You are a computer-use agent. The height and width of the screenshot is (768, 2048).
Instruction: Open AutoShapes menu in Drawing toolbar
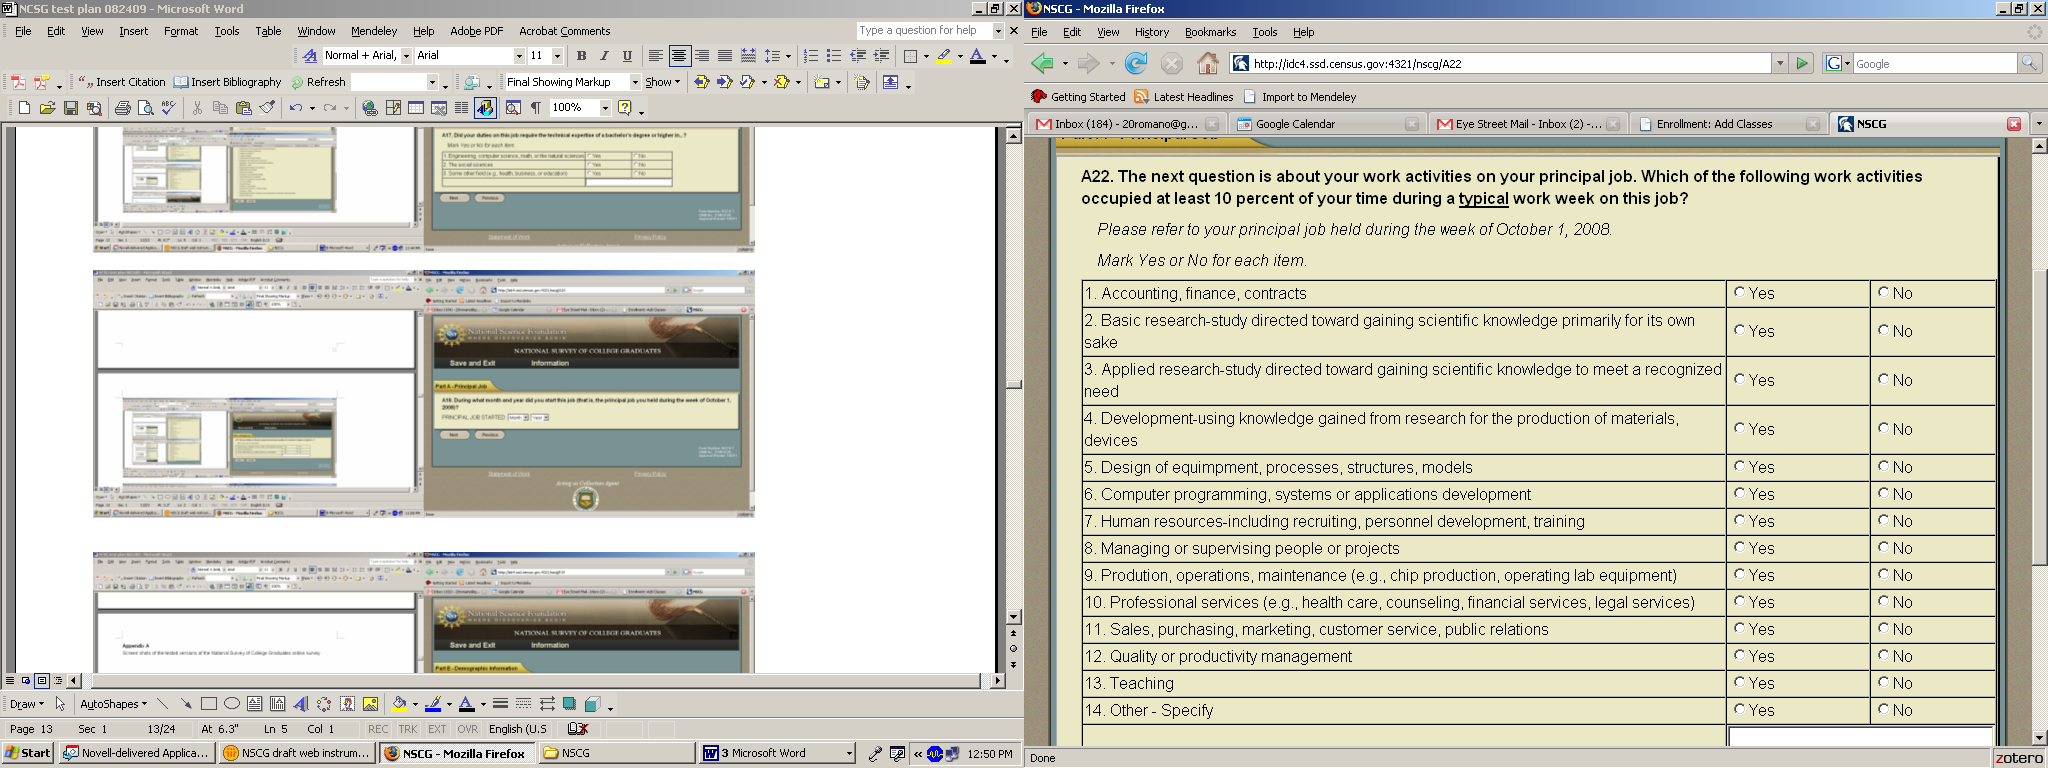click(113, 704)
